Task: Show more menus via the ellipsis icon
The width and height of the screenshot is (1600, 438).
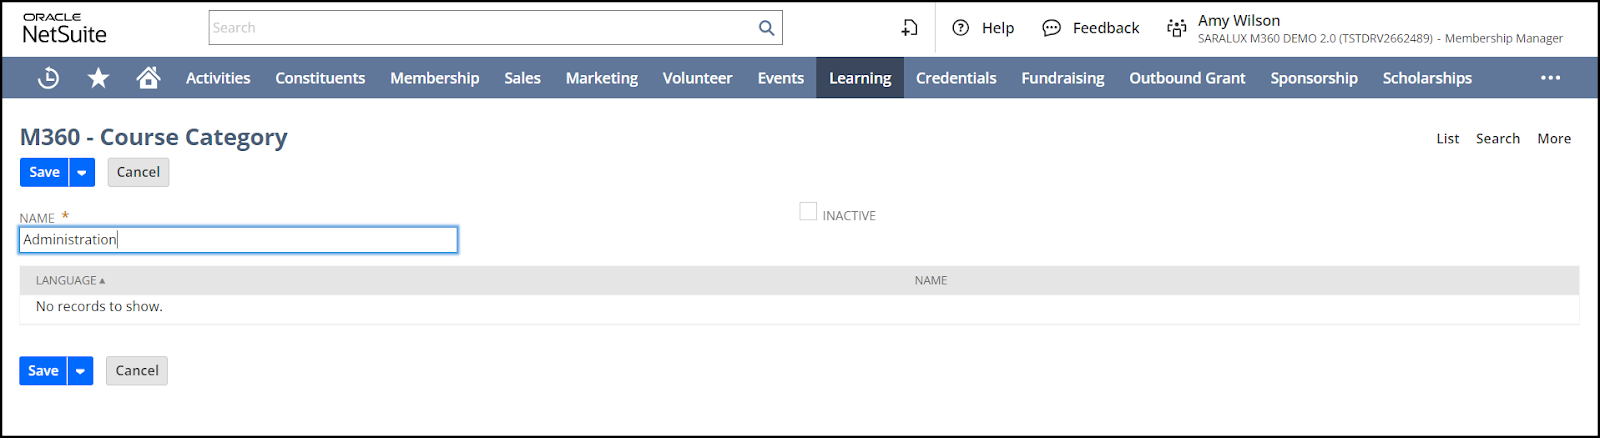Action: (1550, 78)
